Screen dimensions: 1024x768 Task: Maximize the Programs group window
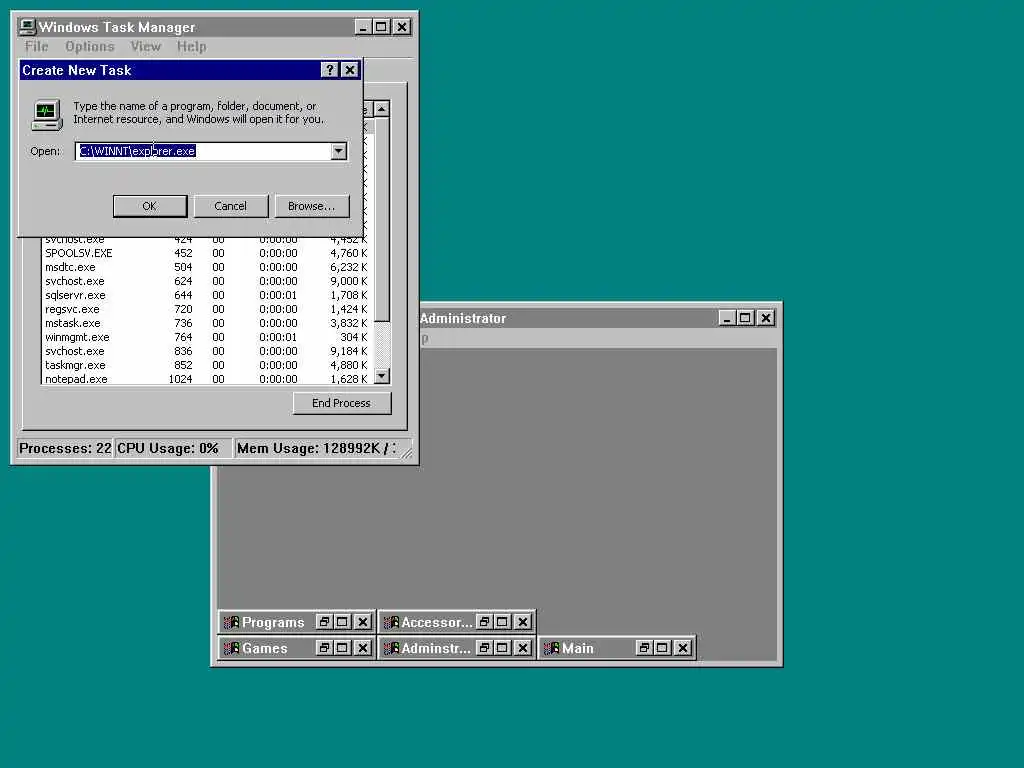tap(342, 622)
